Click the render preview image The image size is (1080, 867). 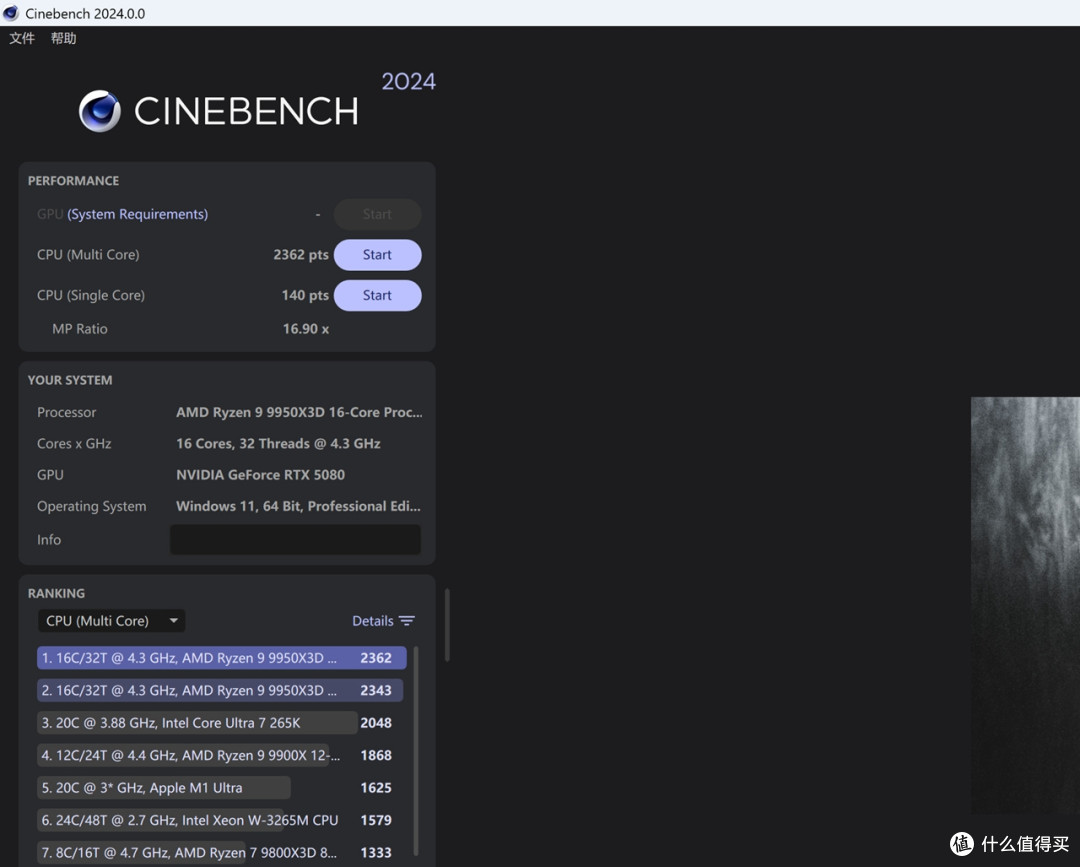coord(1025,605)
